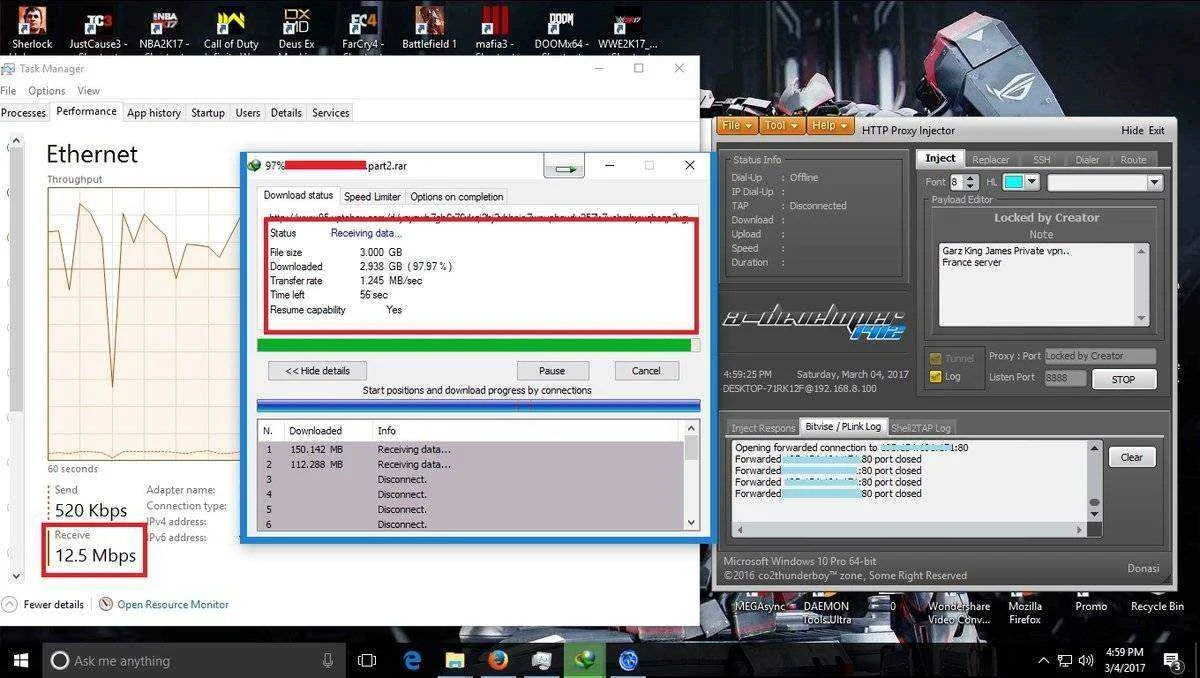Click green arrow button in download dialog title
This screenshot has height=678, width=1200.
564,166
